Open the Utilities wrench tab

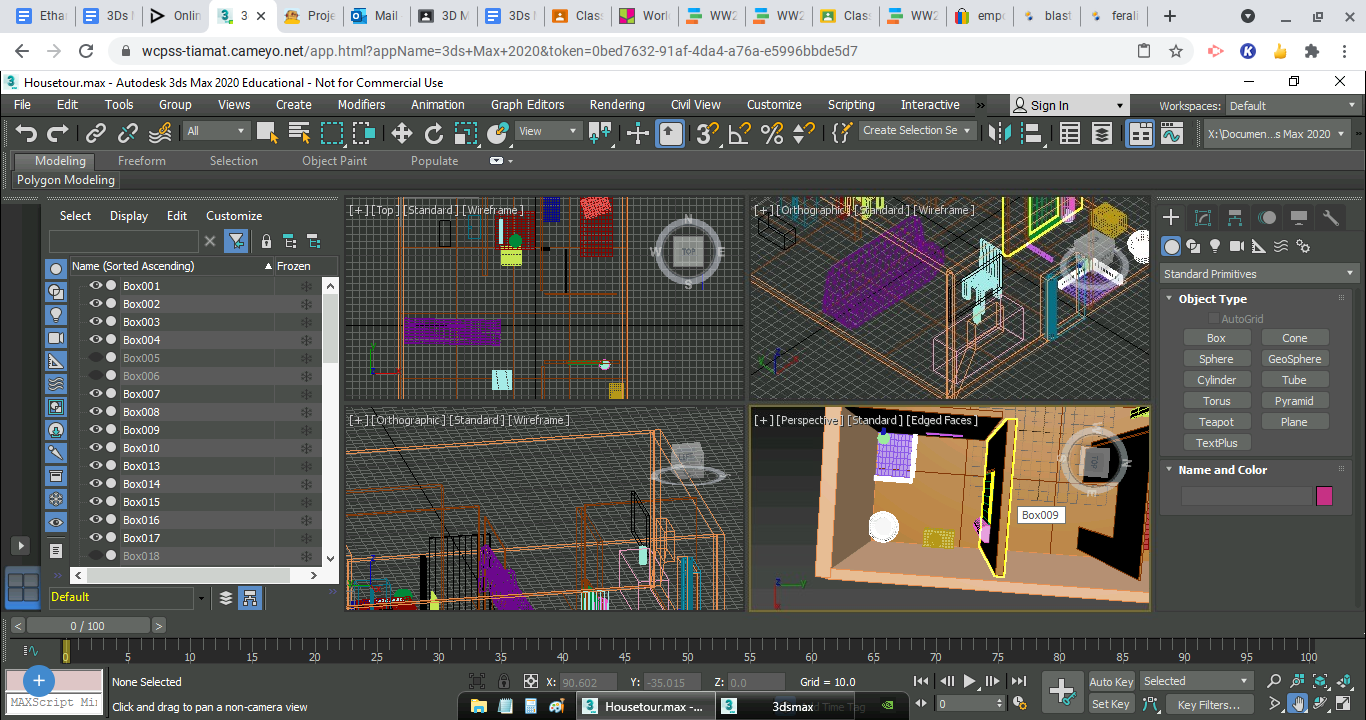click(1331, 217)
